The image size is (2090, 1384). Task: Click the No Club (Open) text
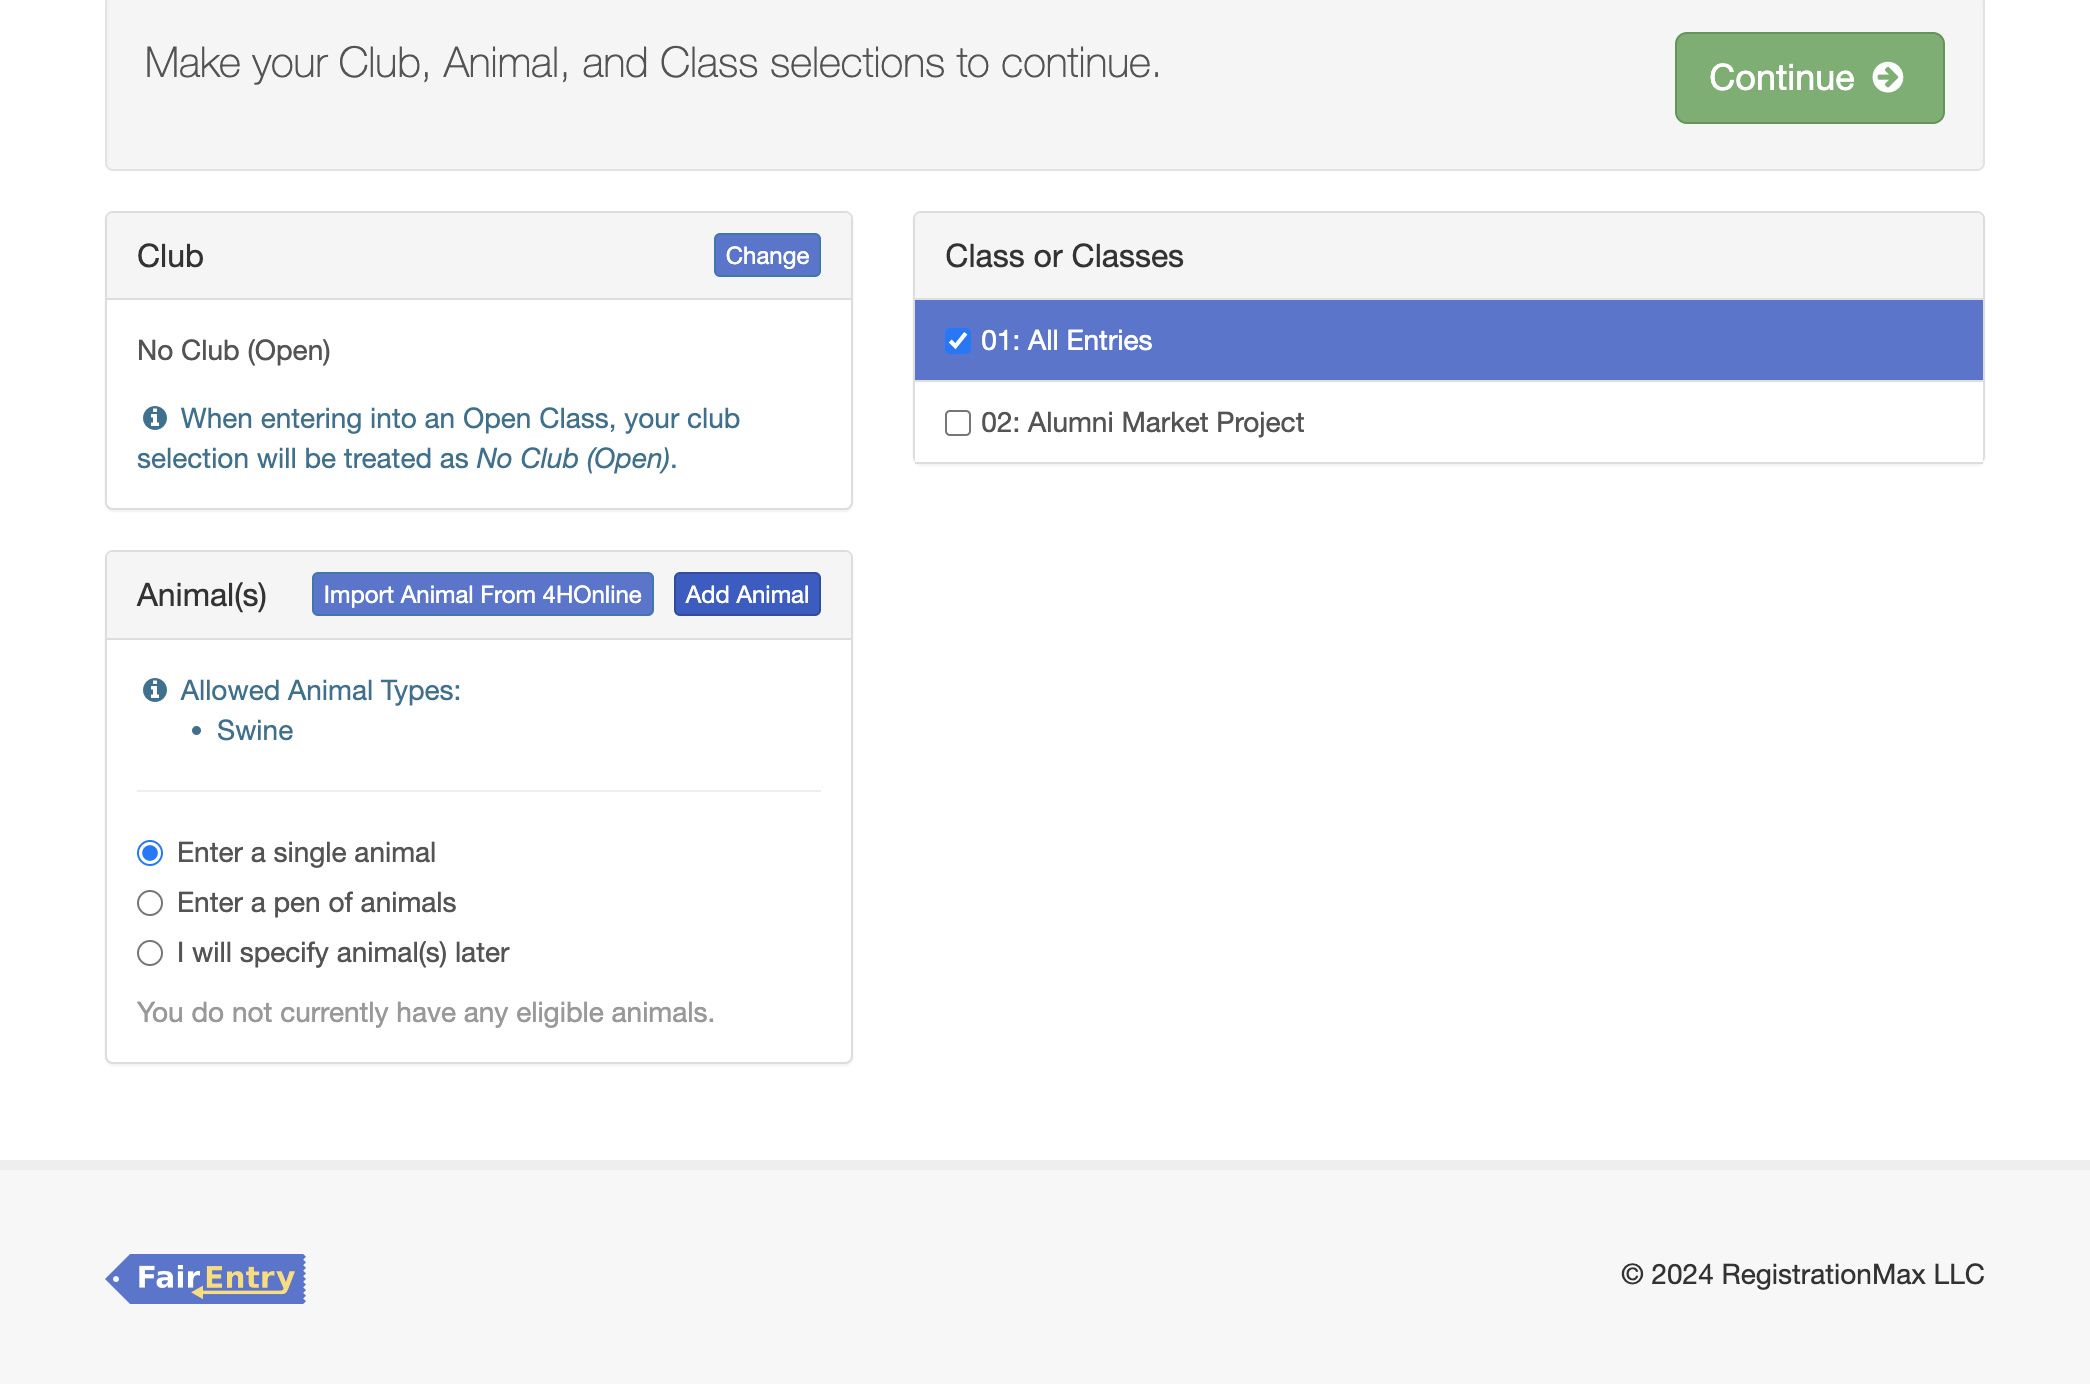[x=234, y=351]
